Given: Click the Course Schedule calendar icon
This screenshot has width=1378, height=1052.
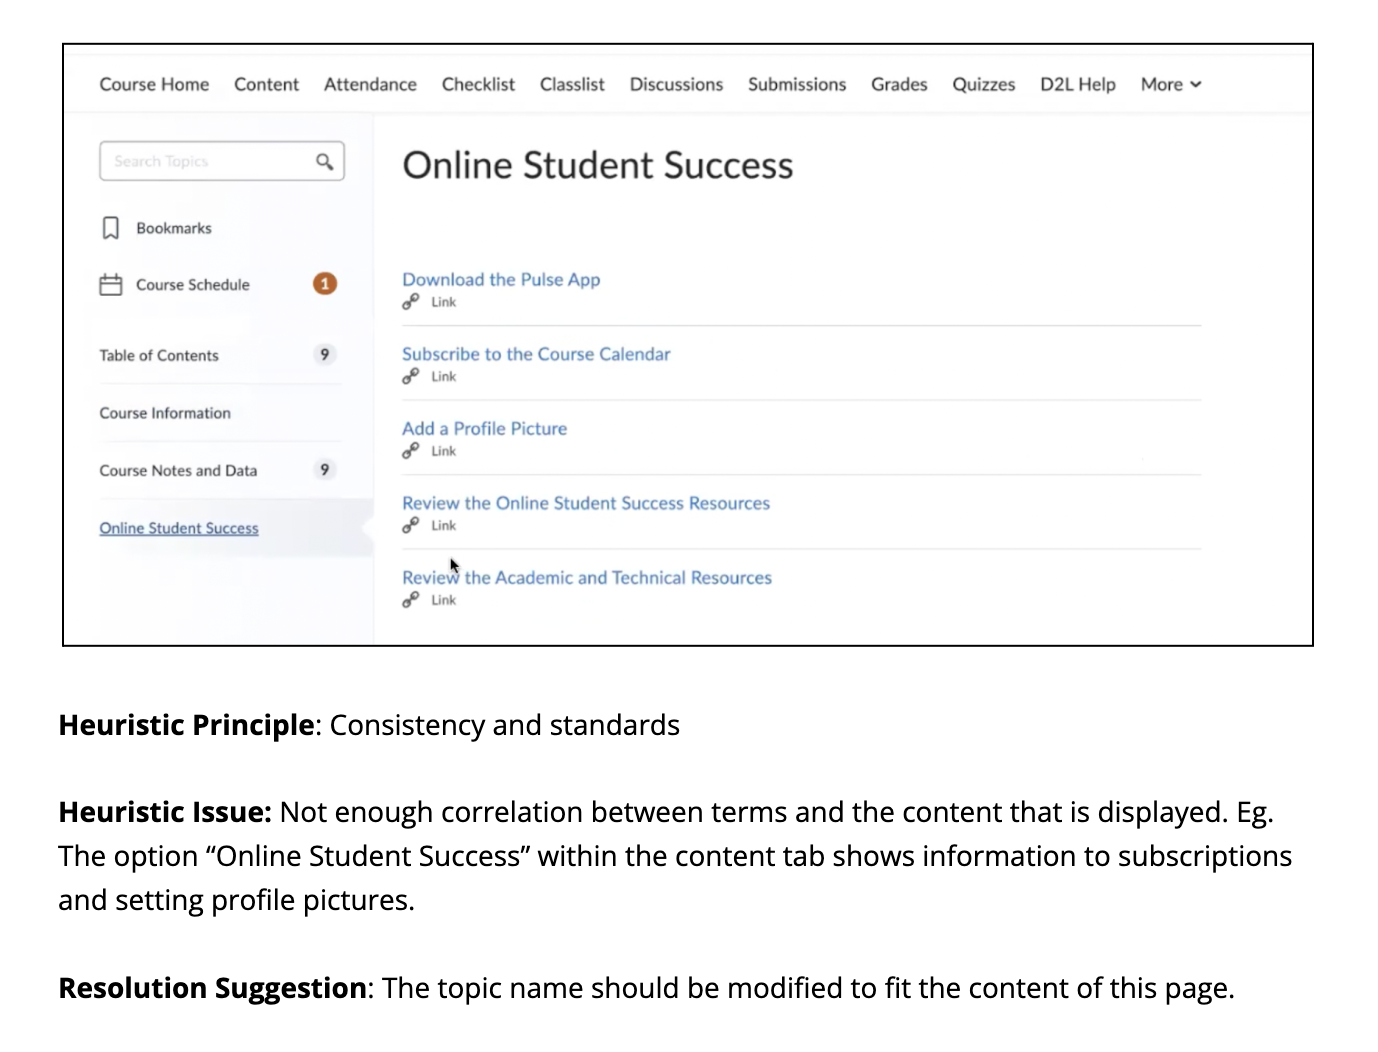Looking at the screenshot, I should [x=111, y=285].
